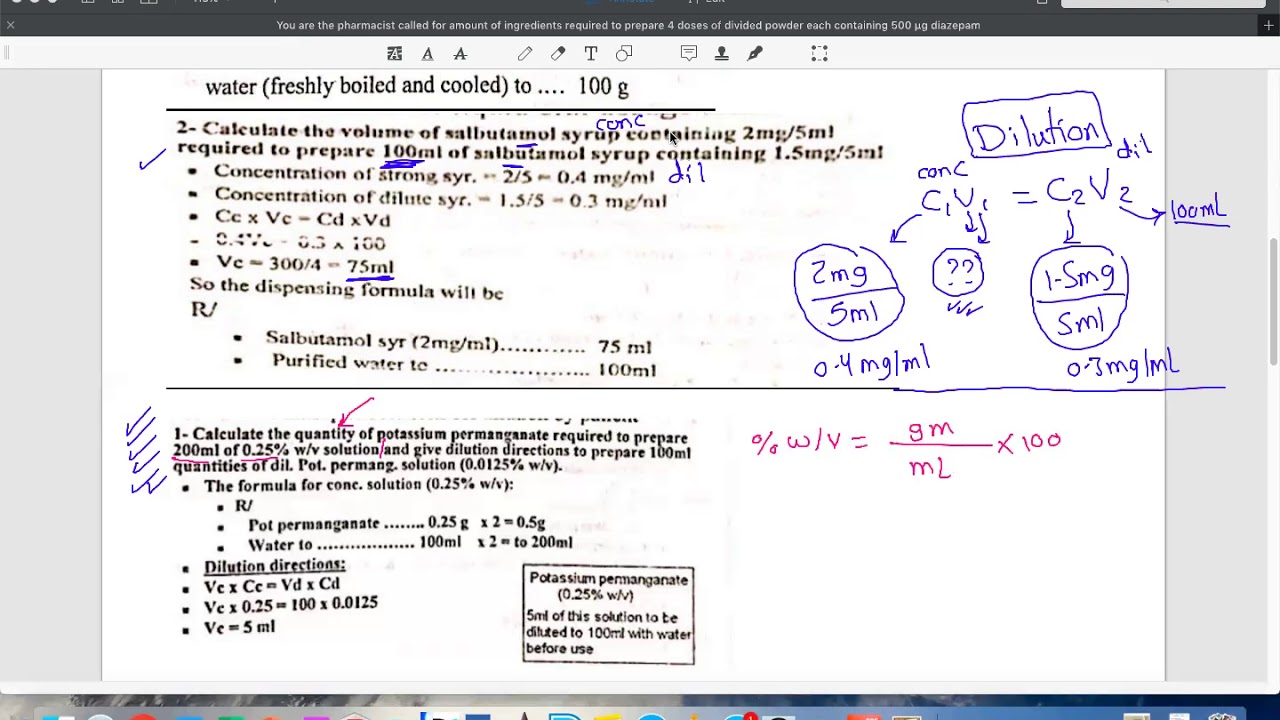Click the 'Concentration of strong syr.' line
This screenshot has width=1280, height=720.
[x=433, y=175]
